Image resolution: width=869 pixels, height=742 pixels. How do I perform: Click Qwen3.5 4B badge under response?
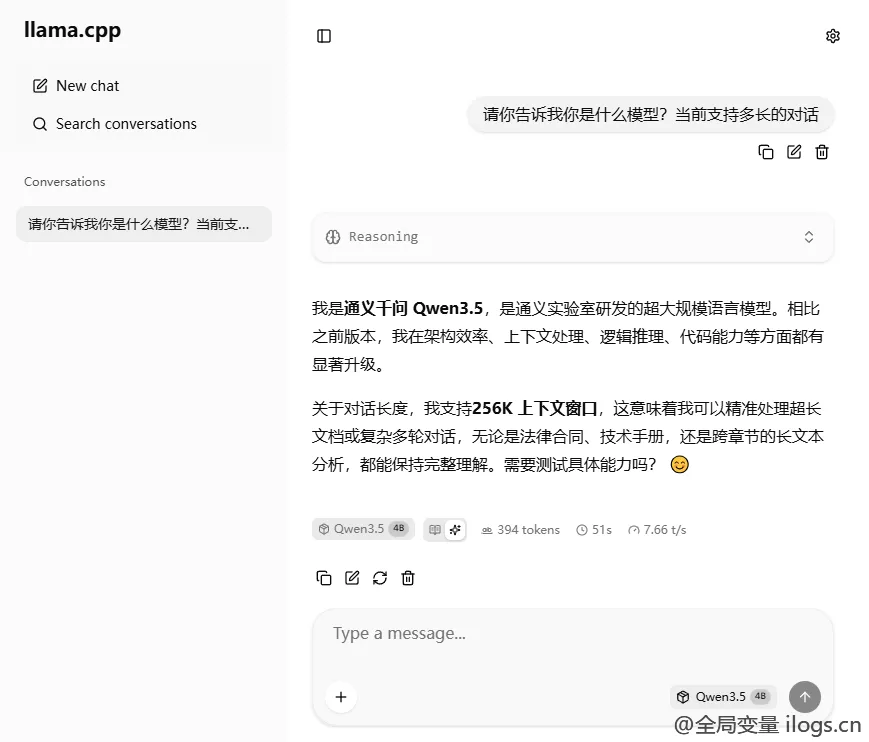coord(363,529)
